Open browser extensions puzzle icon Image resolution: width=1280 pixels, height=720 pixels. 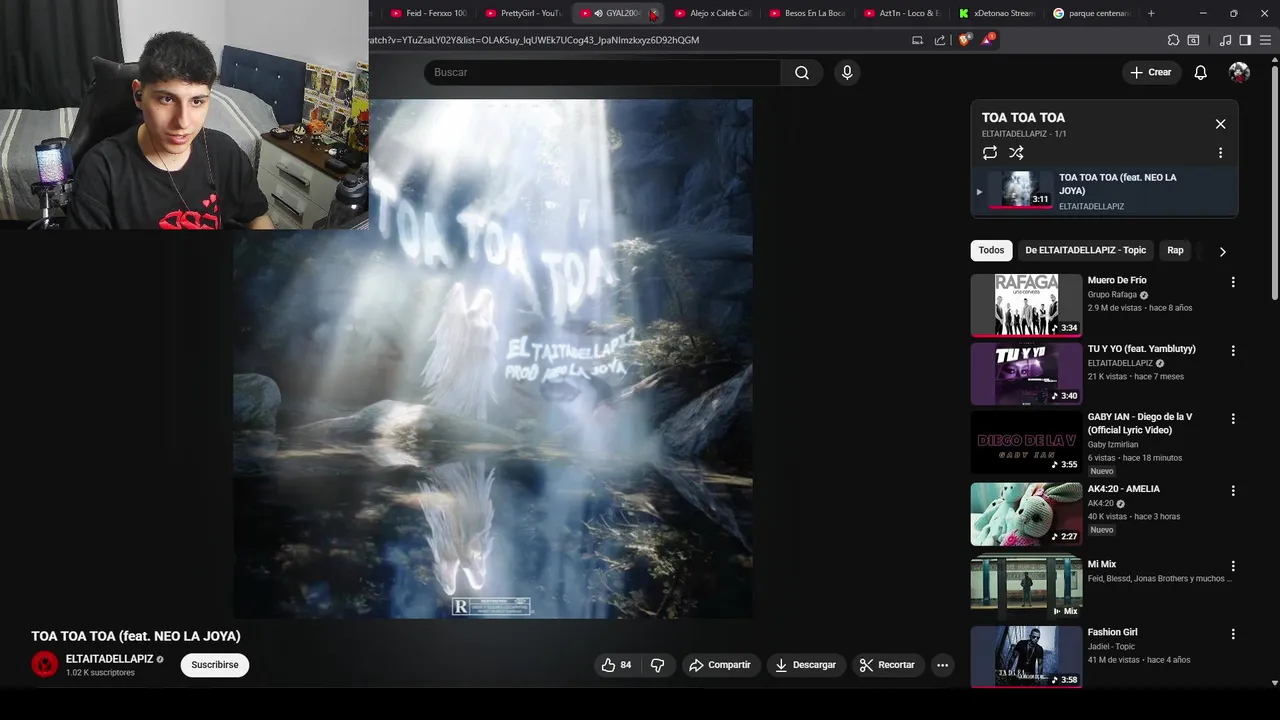tap(1173, 40)
